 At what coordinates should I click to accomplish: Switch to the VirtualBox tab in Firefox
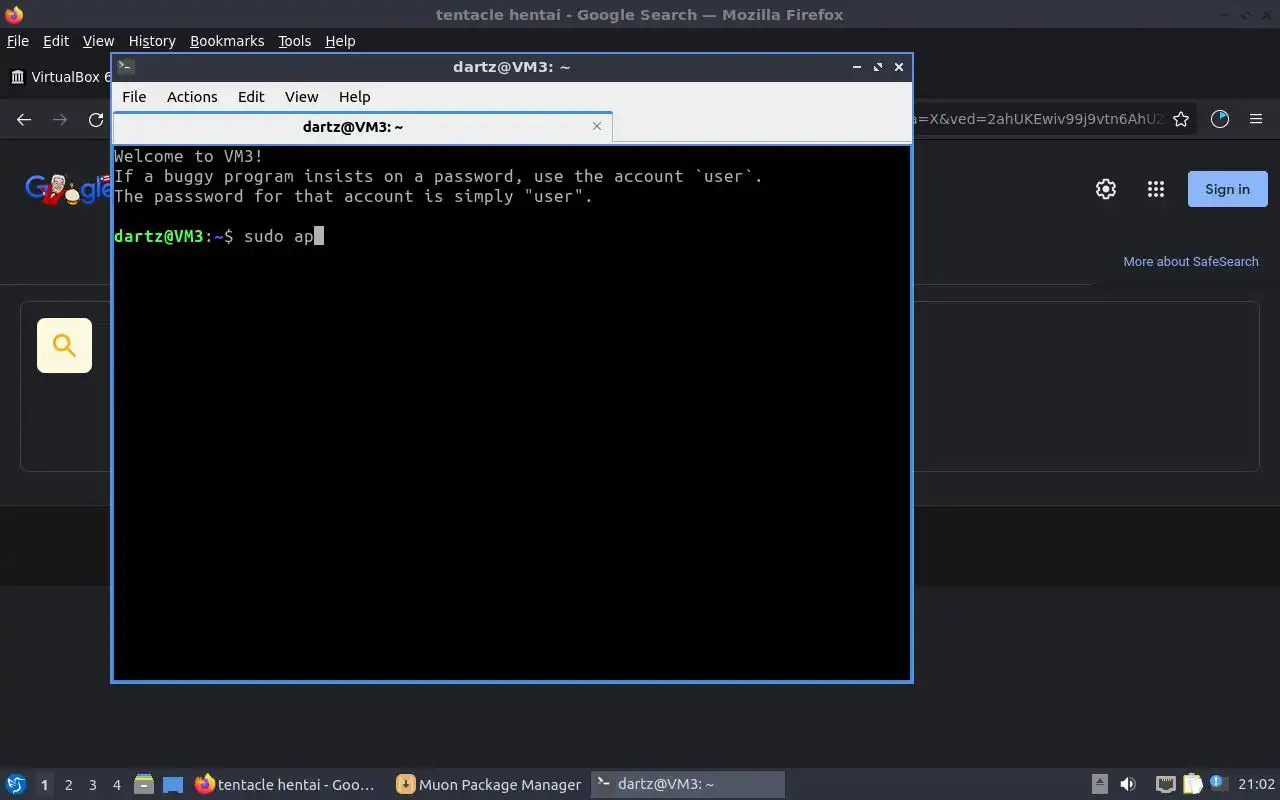(x=58, y=77)
